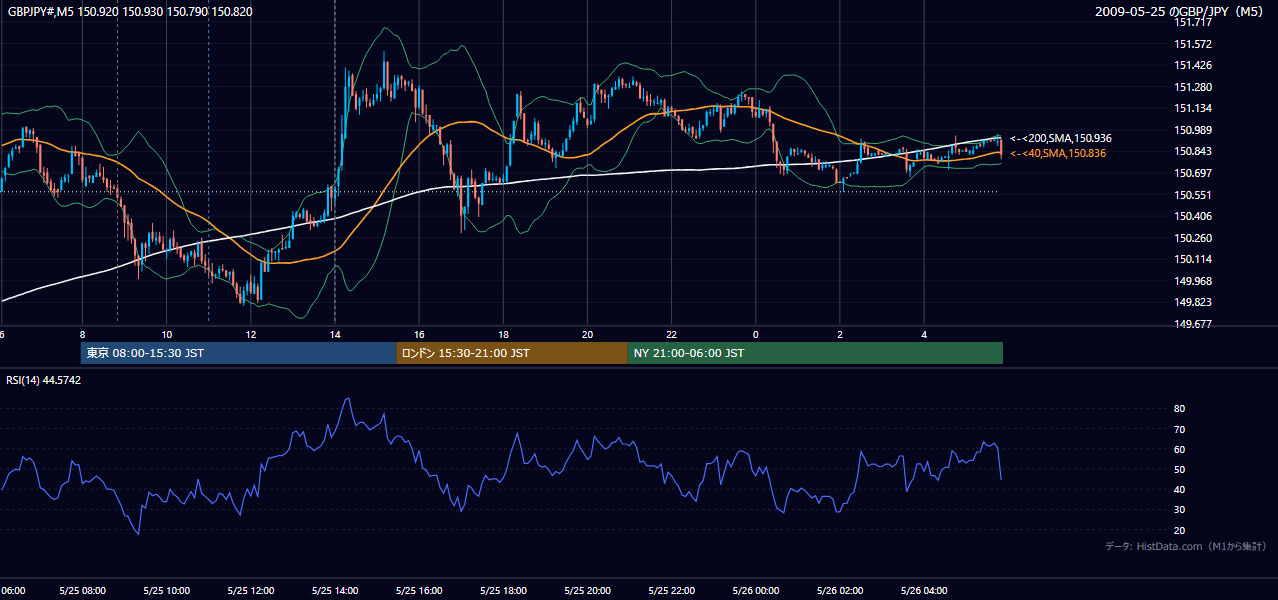This screenshot has height=600, width=1278.
Task: Click hour tick 16 on price chart axis
Action: tap(419, 334)
